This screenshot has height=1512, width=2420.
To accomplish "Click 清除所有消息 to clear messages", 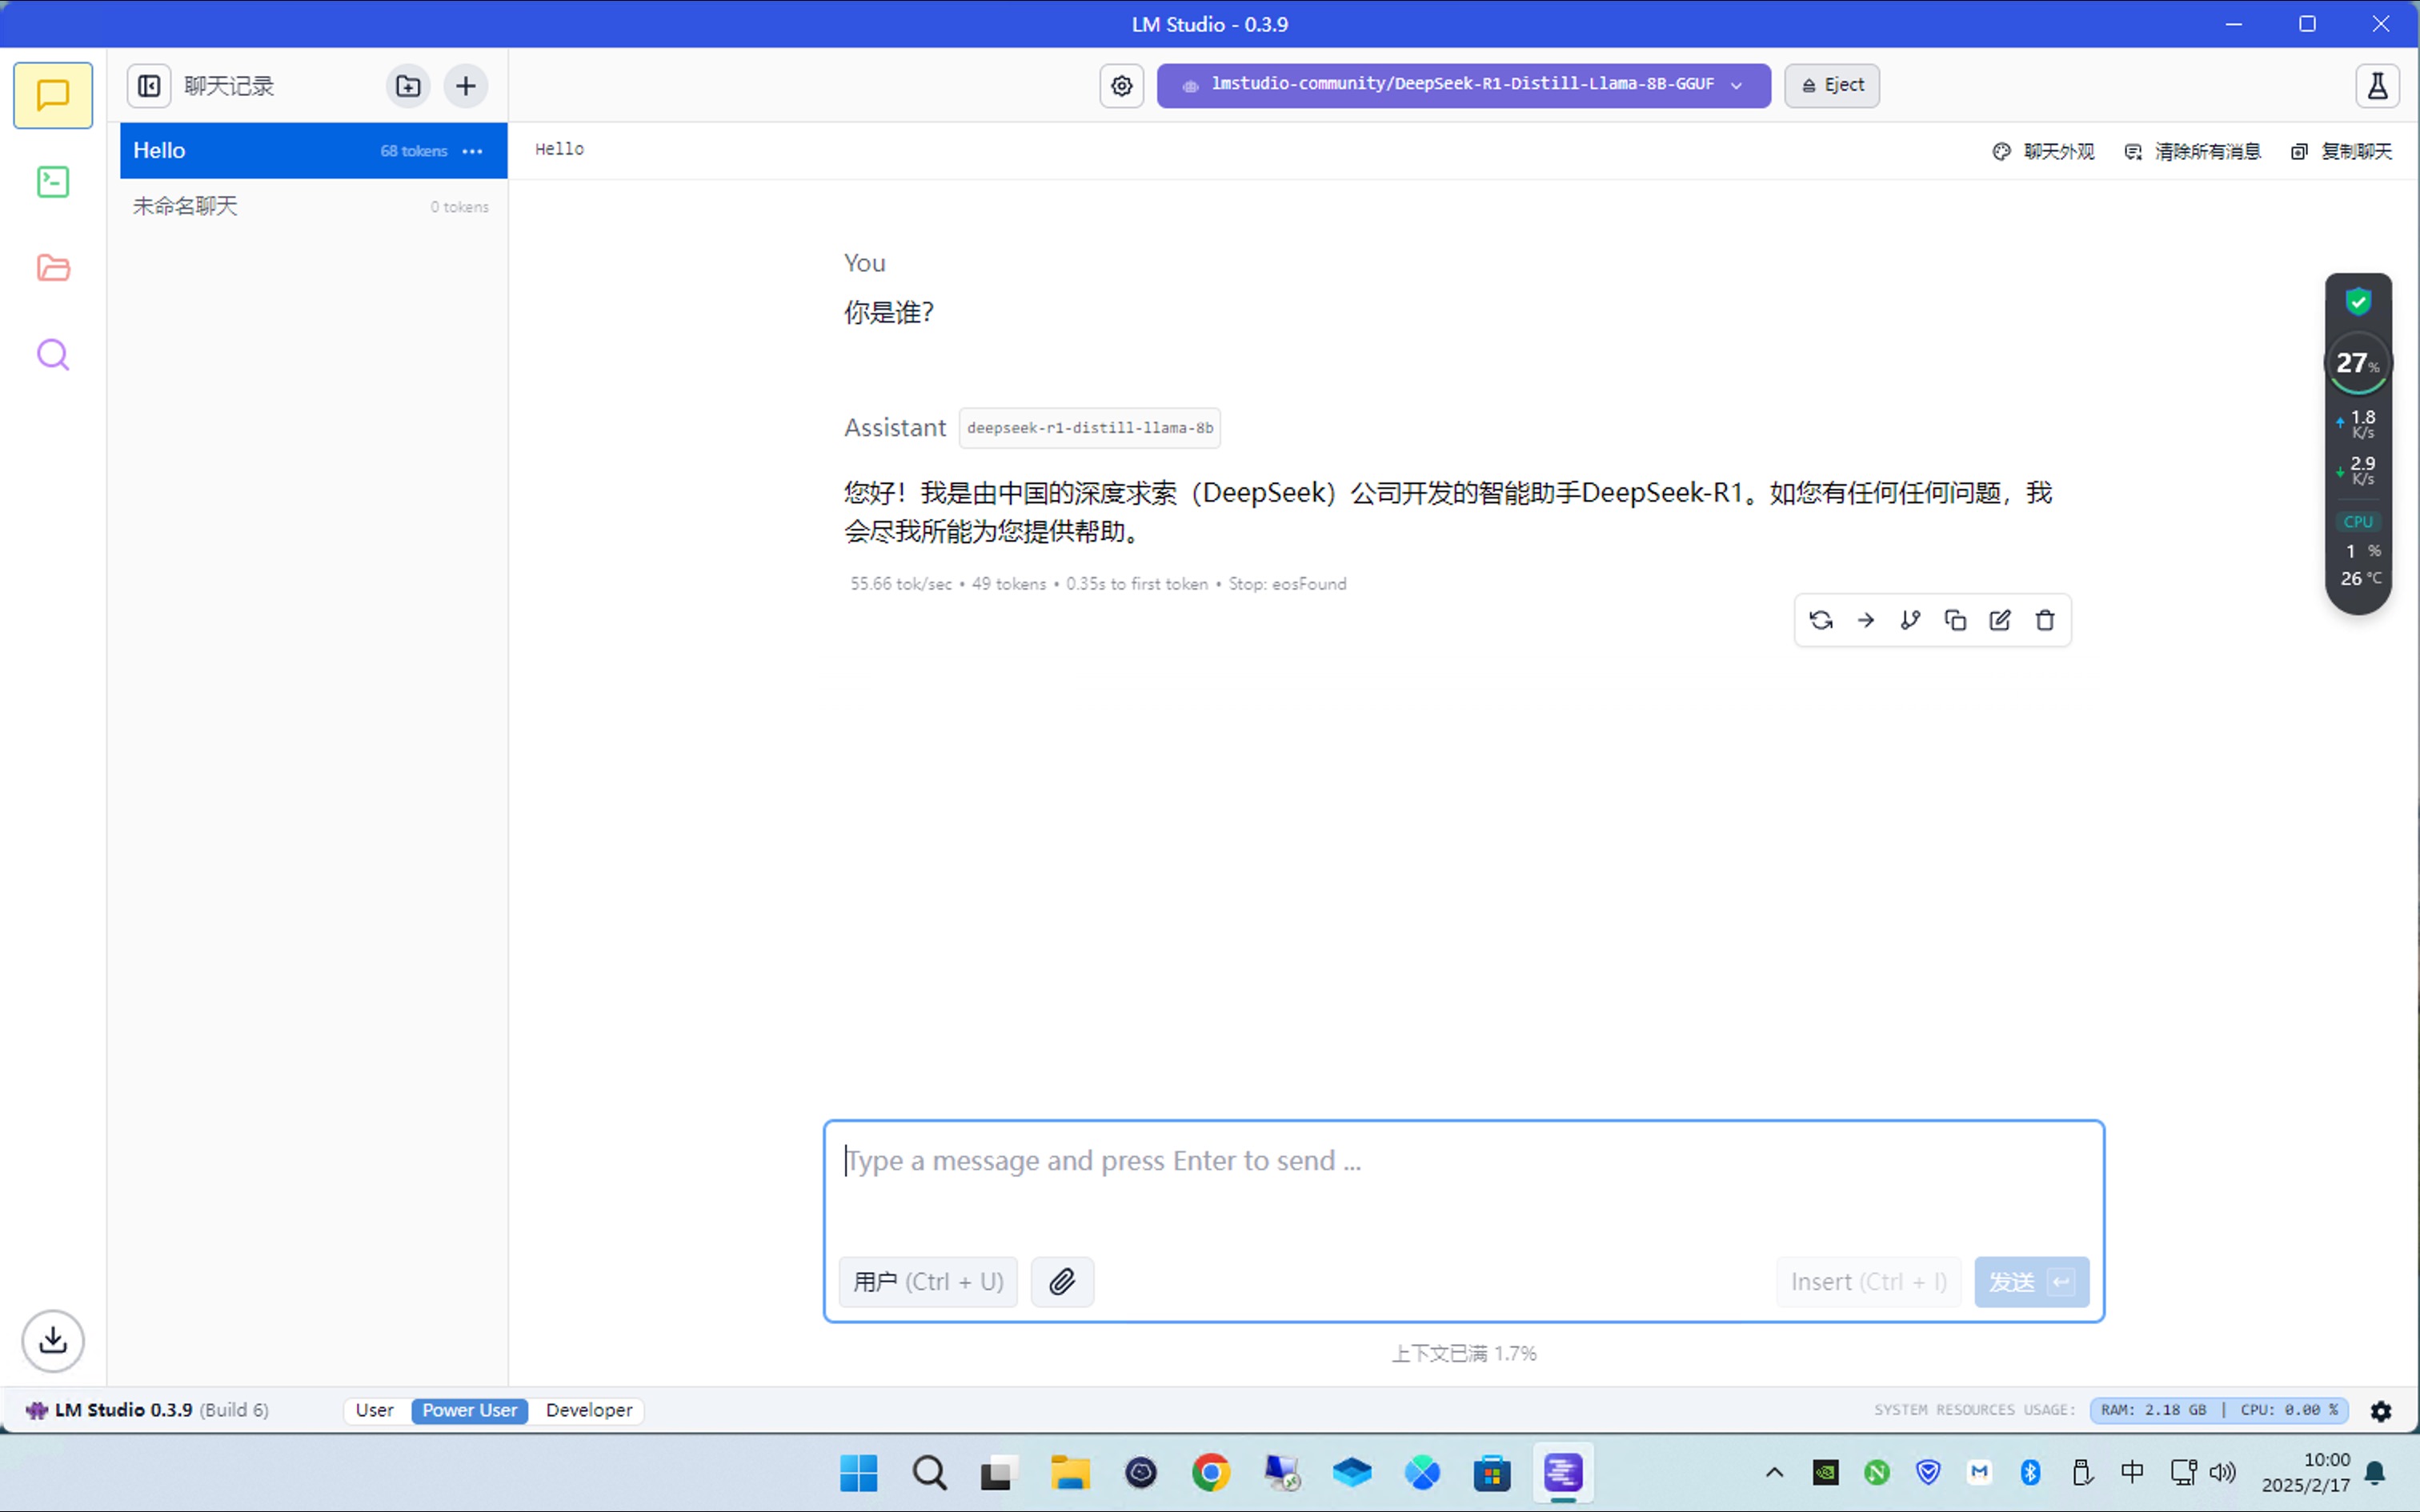I will pyautogui.click(x=2193, y=151).
